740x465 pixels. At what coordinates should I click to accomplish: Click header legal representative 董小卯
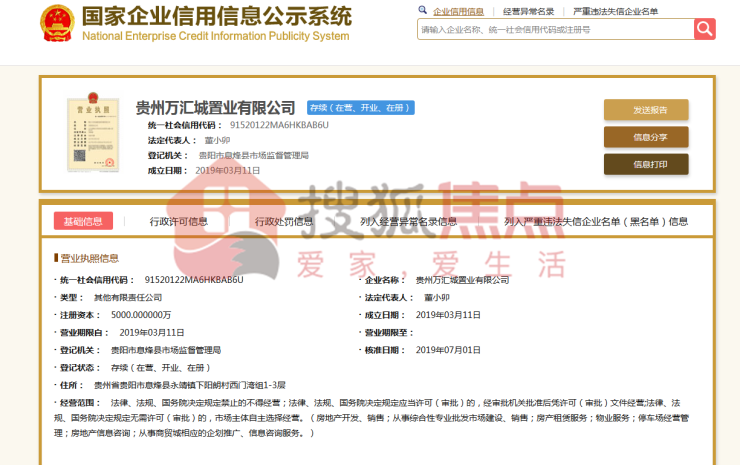tap(217, 140)
